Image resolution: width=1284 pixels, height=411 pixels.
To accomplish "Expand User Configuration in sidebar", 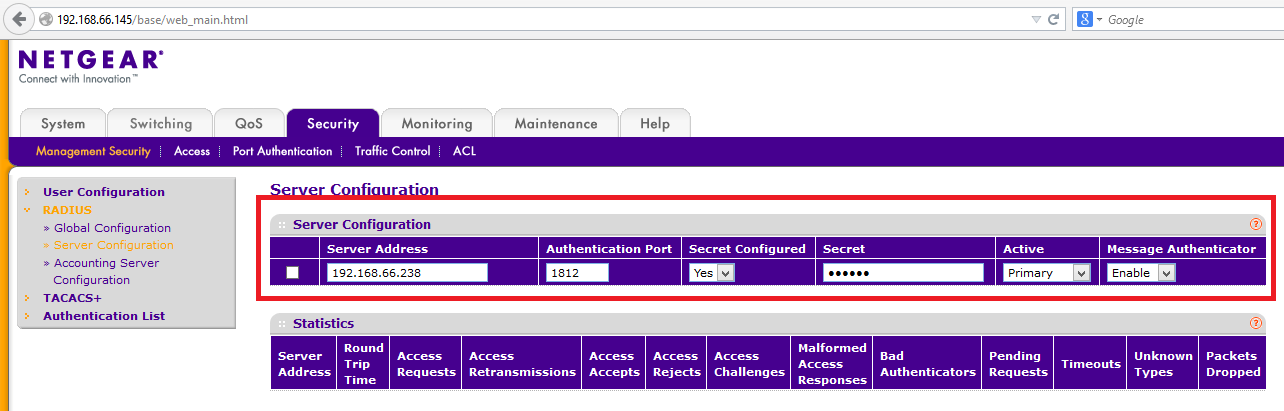I will pos(103,192).
